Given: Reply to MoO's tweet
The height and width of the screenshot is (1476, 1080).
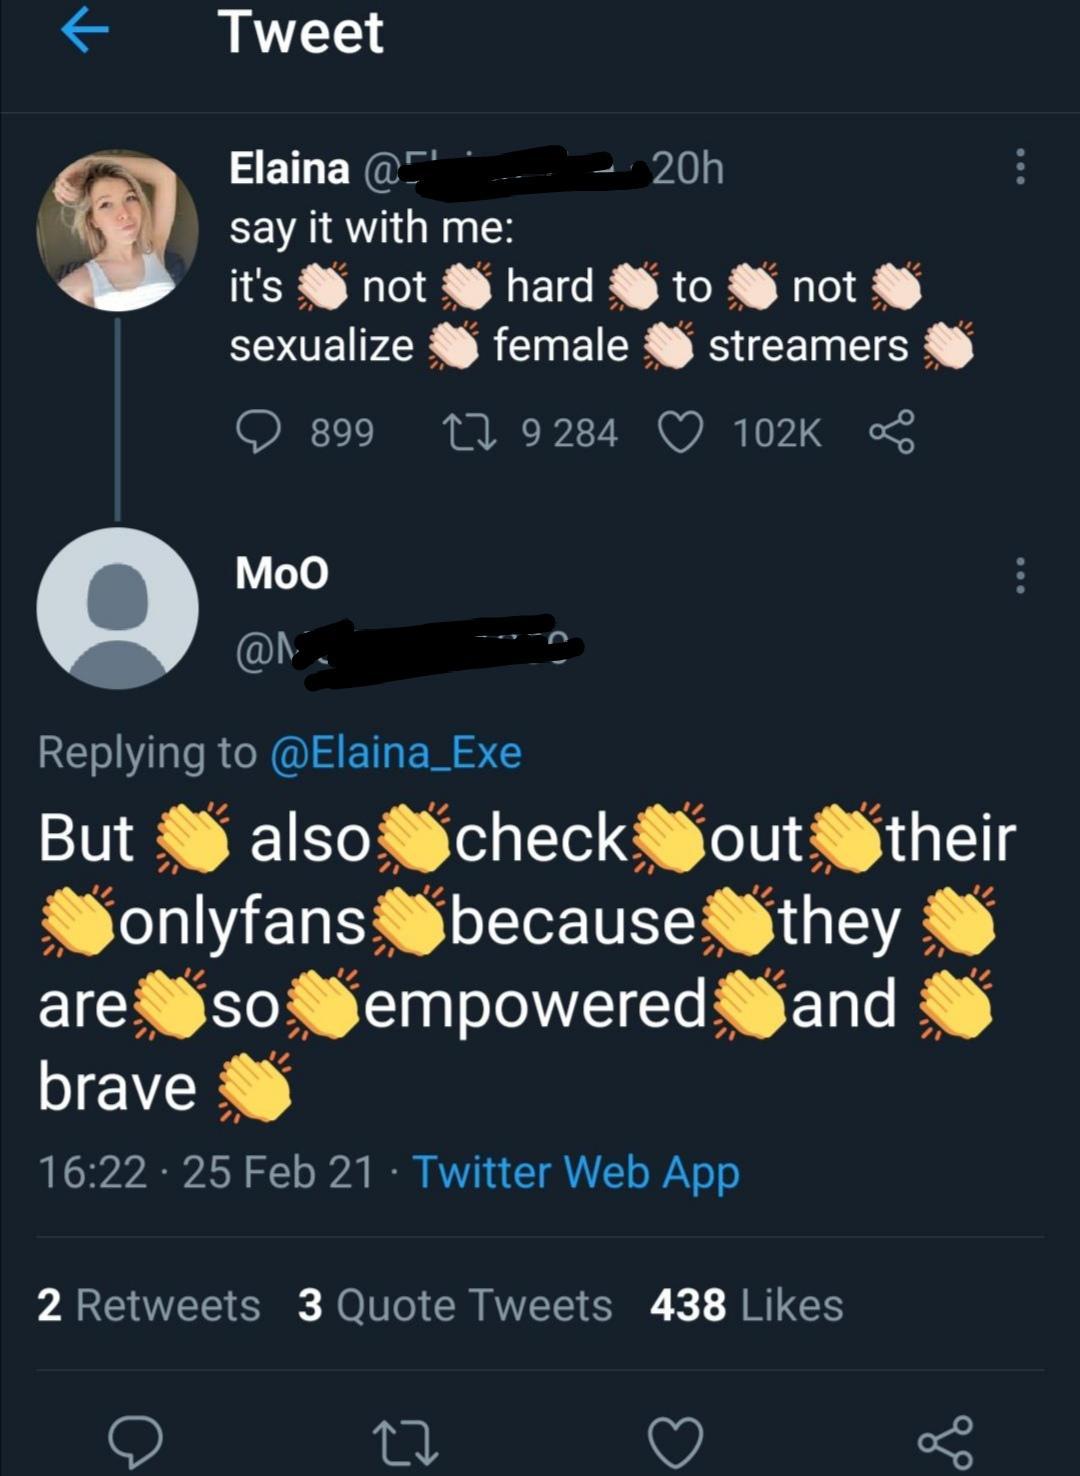Looking at the screenshot, I should (135, 1441).
